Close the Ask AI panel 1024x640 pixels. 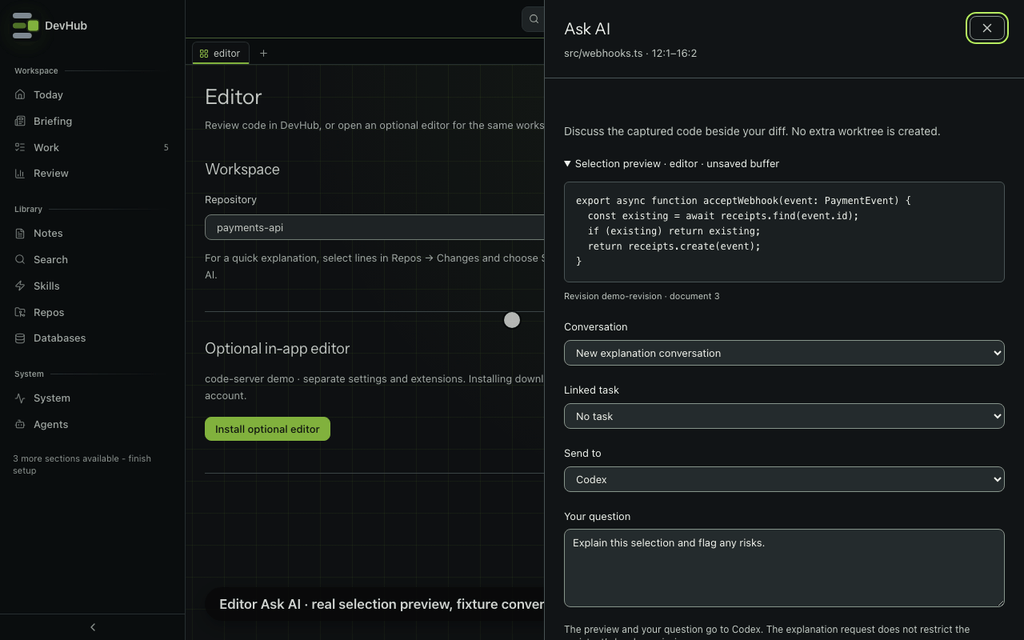point(987,28)
